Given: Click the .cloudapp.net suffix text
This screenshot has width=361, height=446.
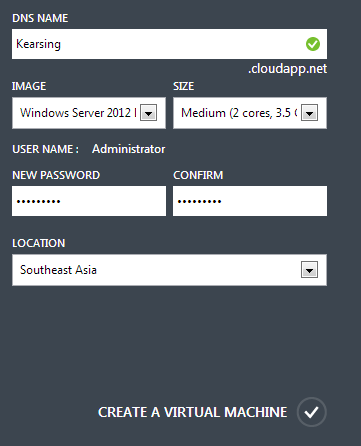Looking at the screenshot, I should 287,69.
